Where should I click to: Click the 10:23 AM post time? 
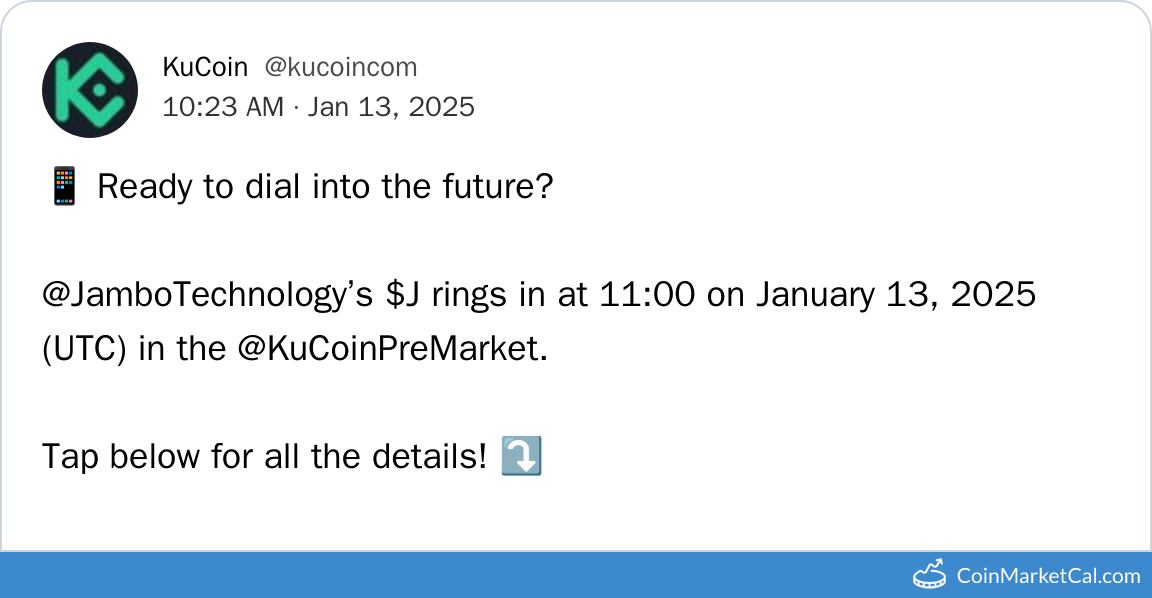223,107
